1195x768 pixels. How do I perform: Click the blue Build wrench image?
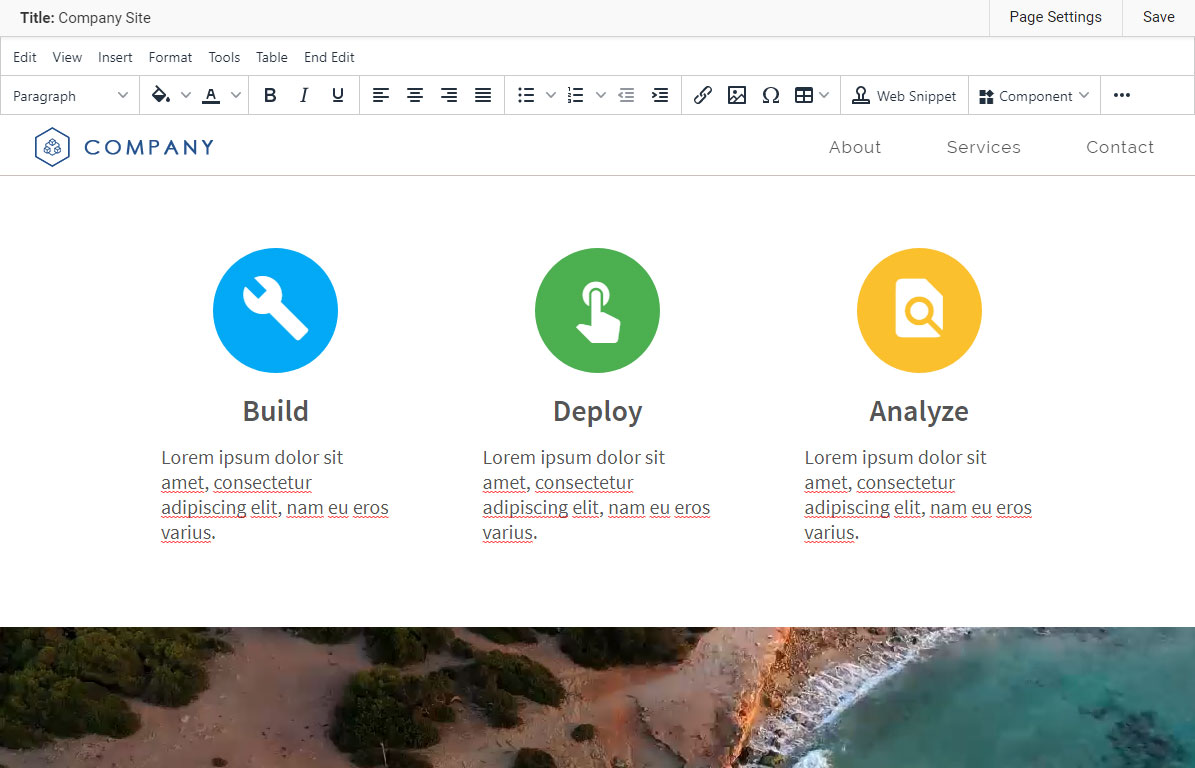click(x=275, y=310)
